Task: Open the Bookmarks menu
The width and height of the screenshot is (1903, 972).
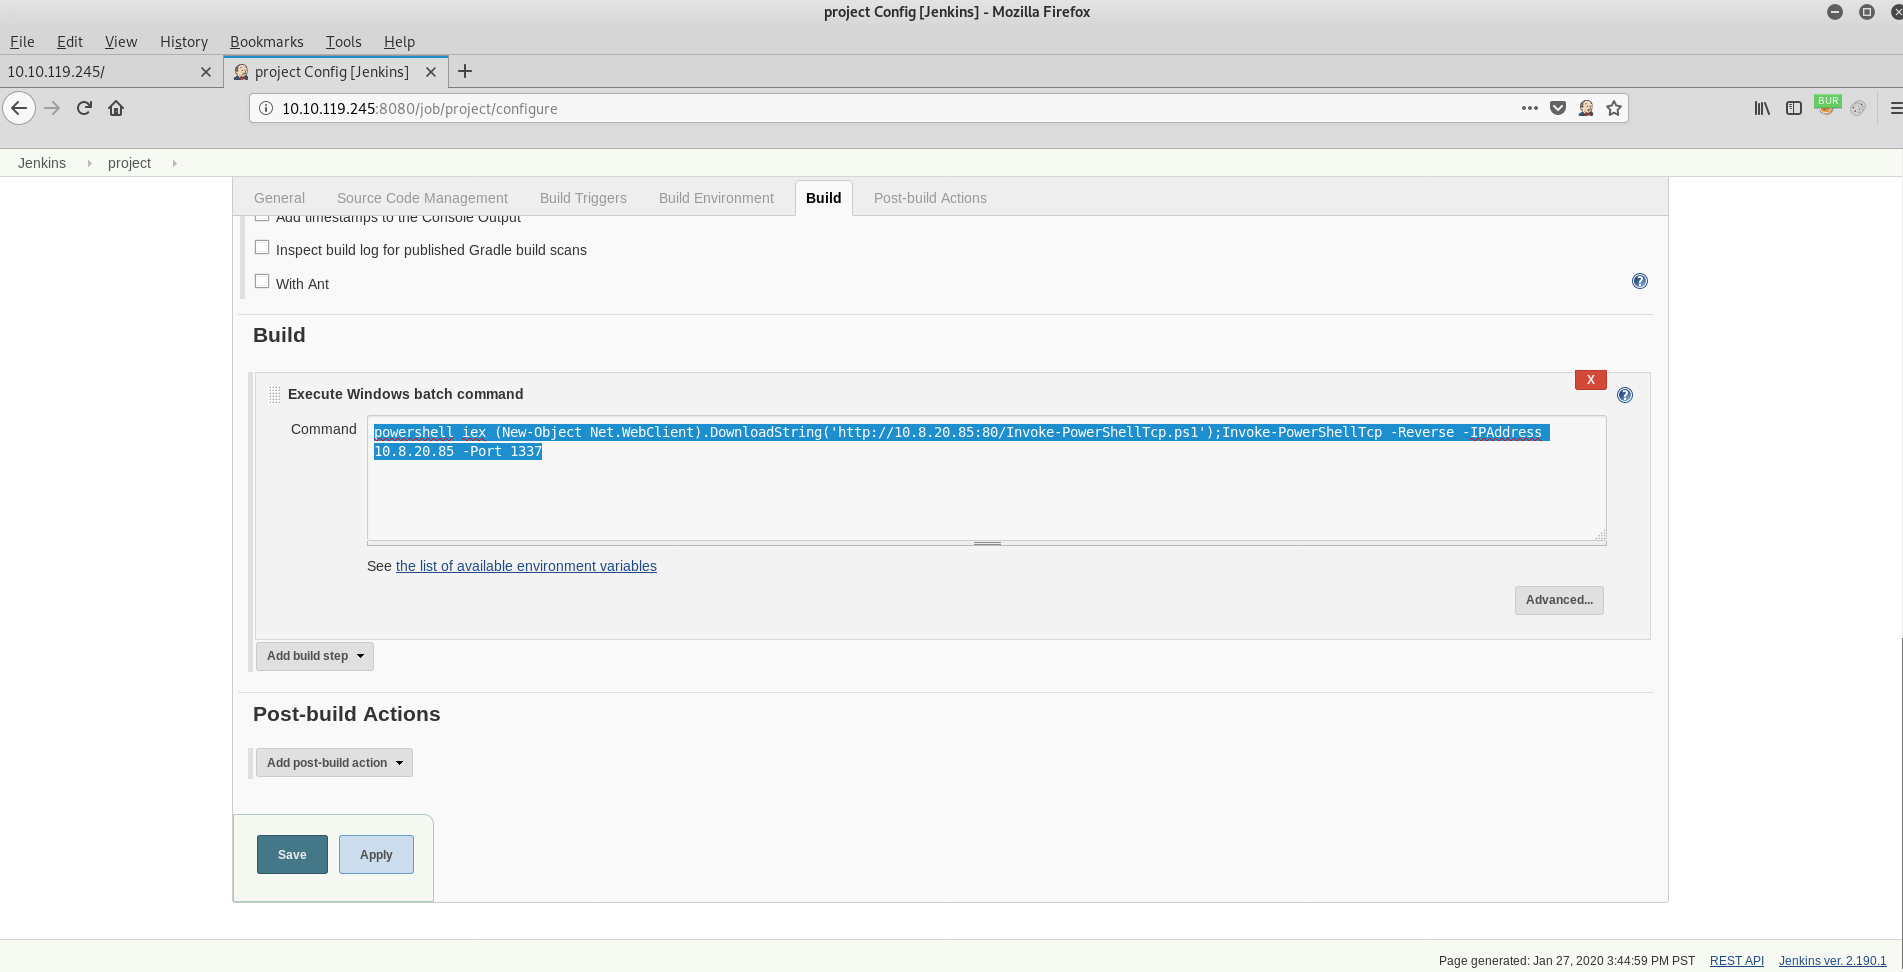Action: click(267, 41)
